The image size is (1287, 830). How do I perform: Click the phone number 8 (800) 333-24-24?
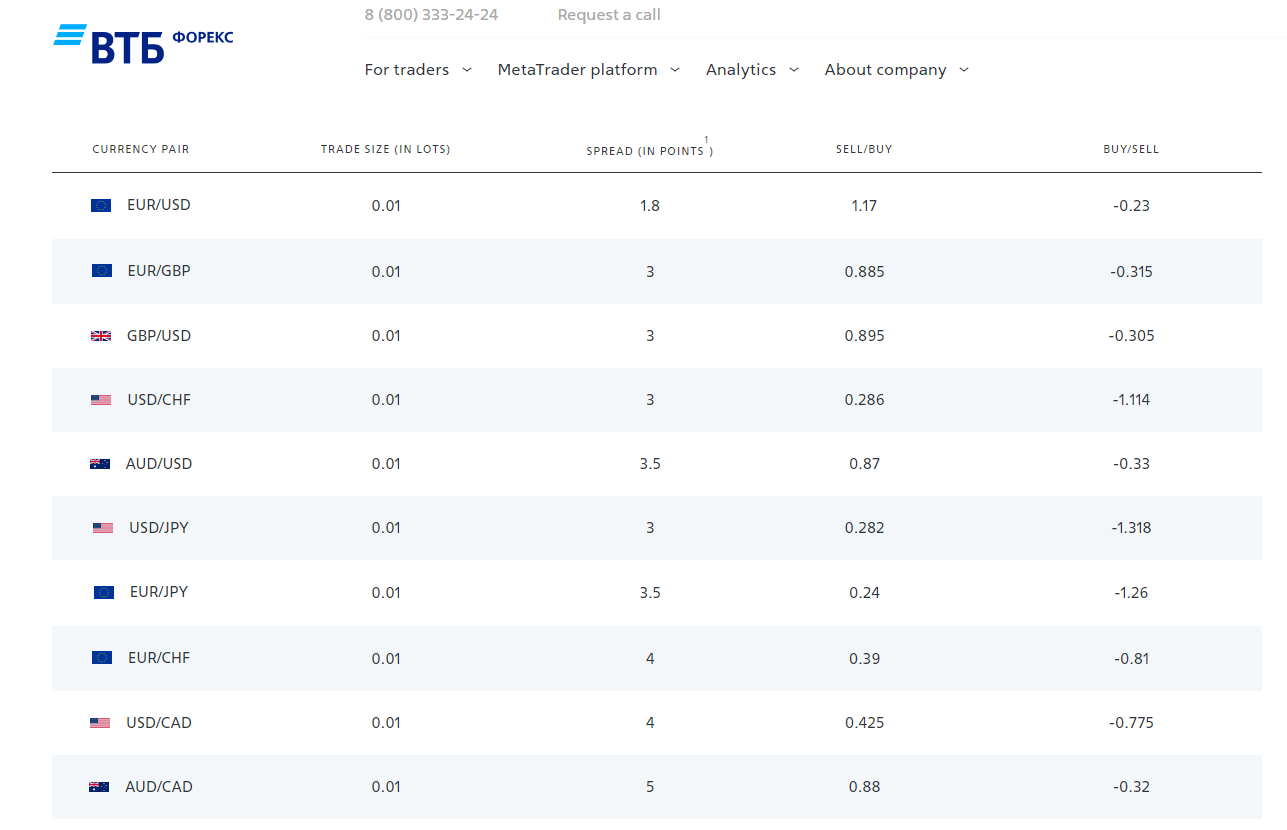point(431,15)
